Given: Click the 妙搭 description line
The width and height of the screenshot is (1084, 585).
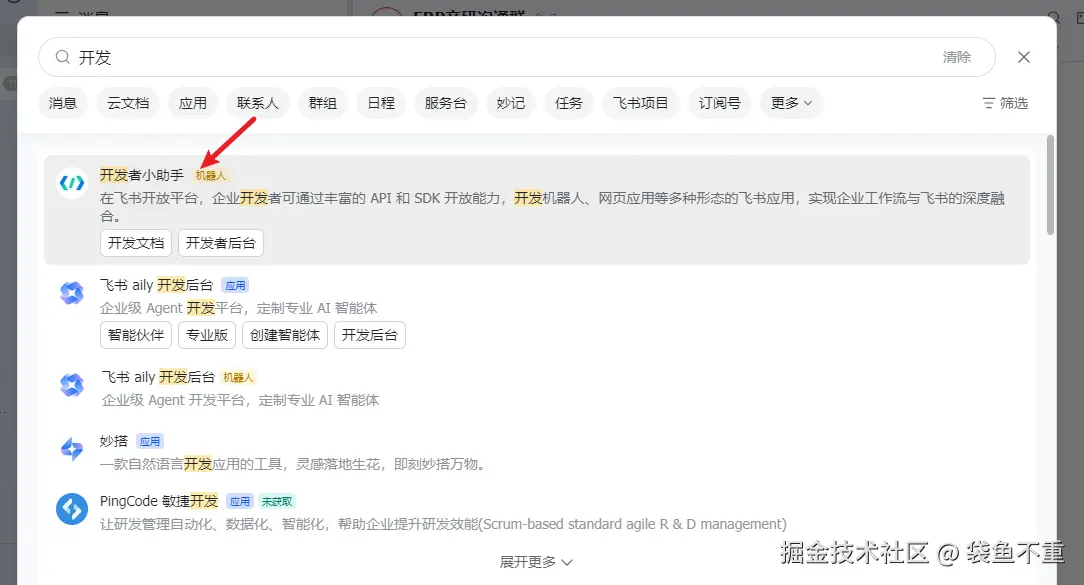Looking at the screenshot, I should 295,464.
